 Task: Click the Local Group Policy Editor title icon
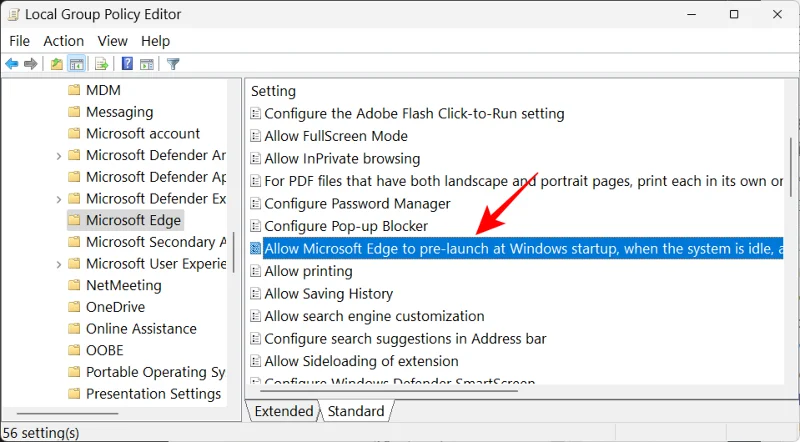[x=13, y=14]
